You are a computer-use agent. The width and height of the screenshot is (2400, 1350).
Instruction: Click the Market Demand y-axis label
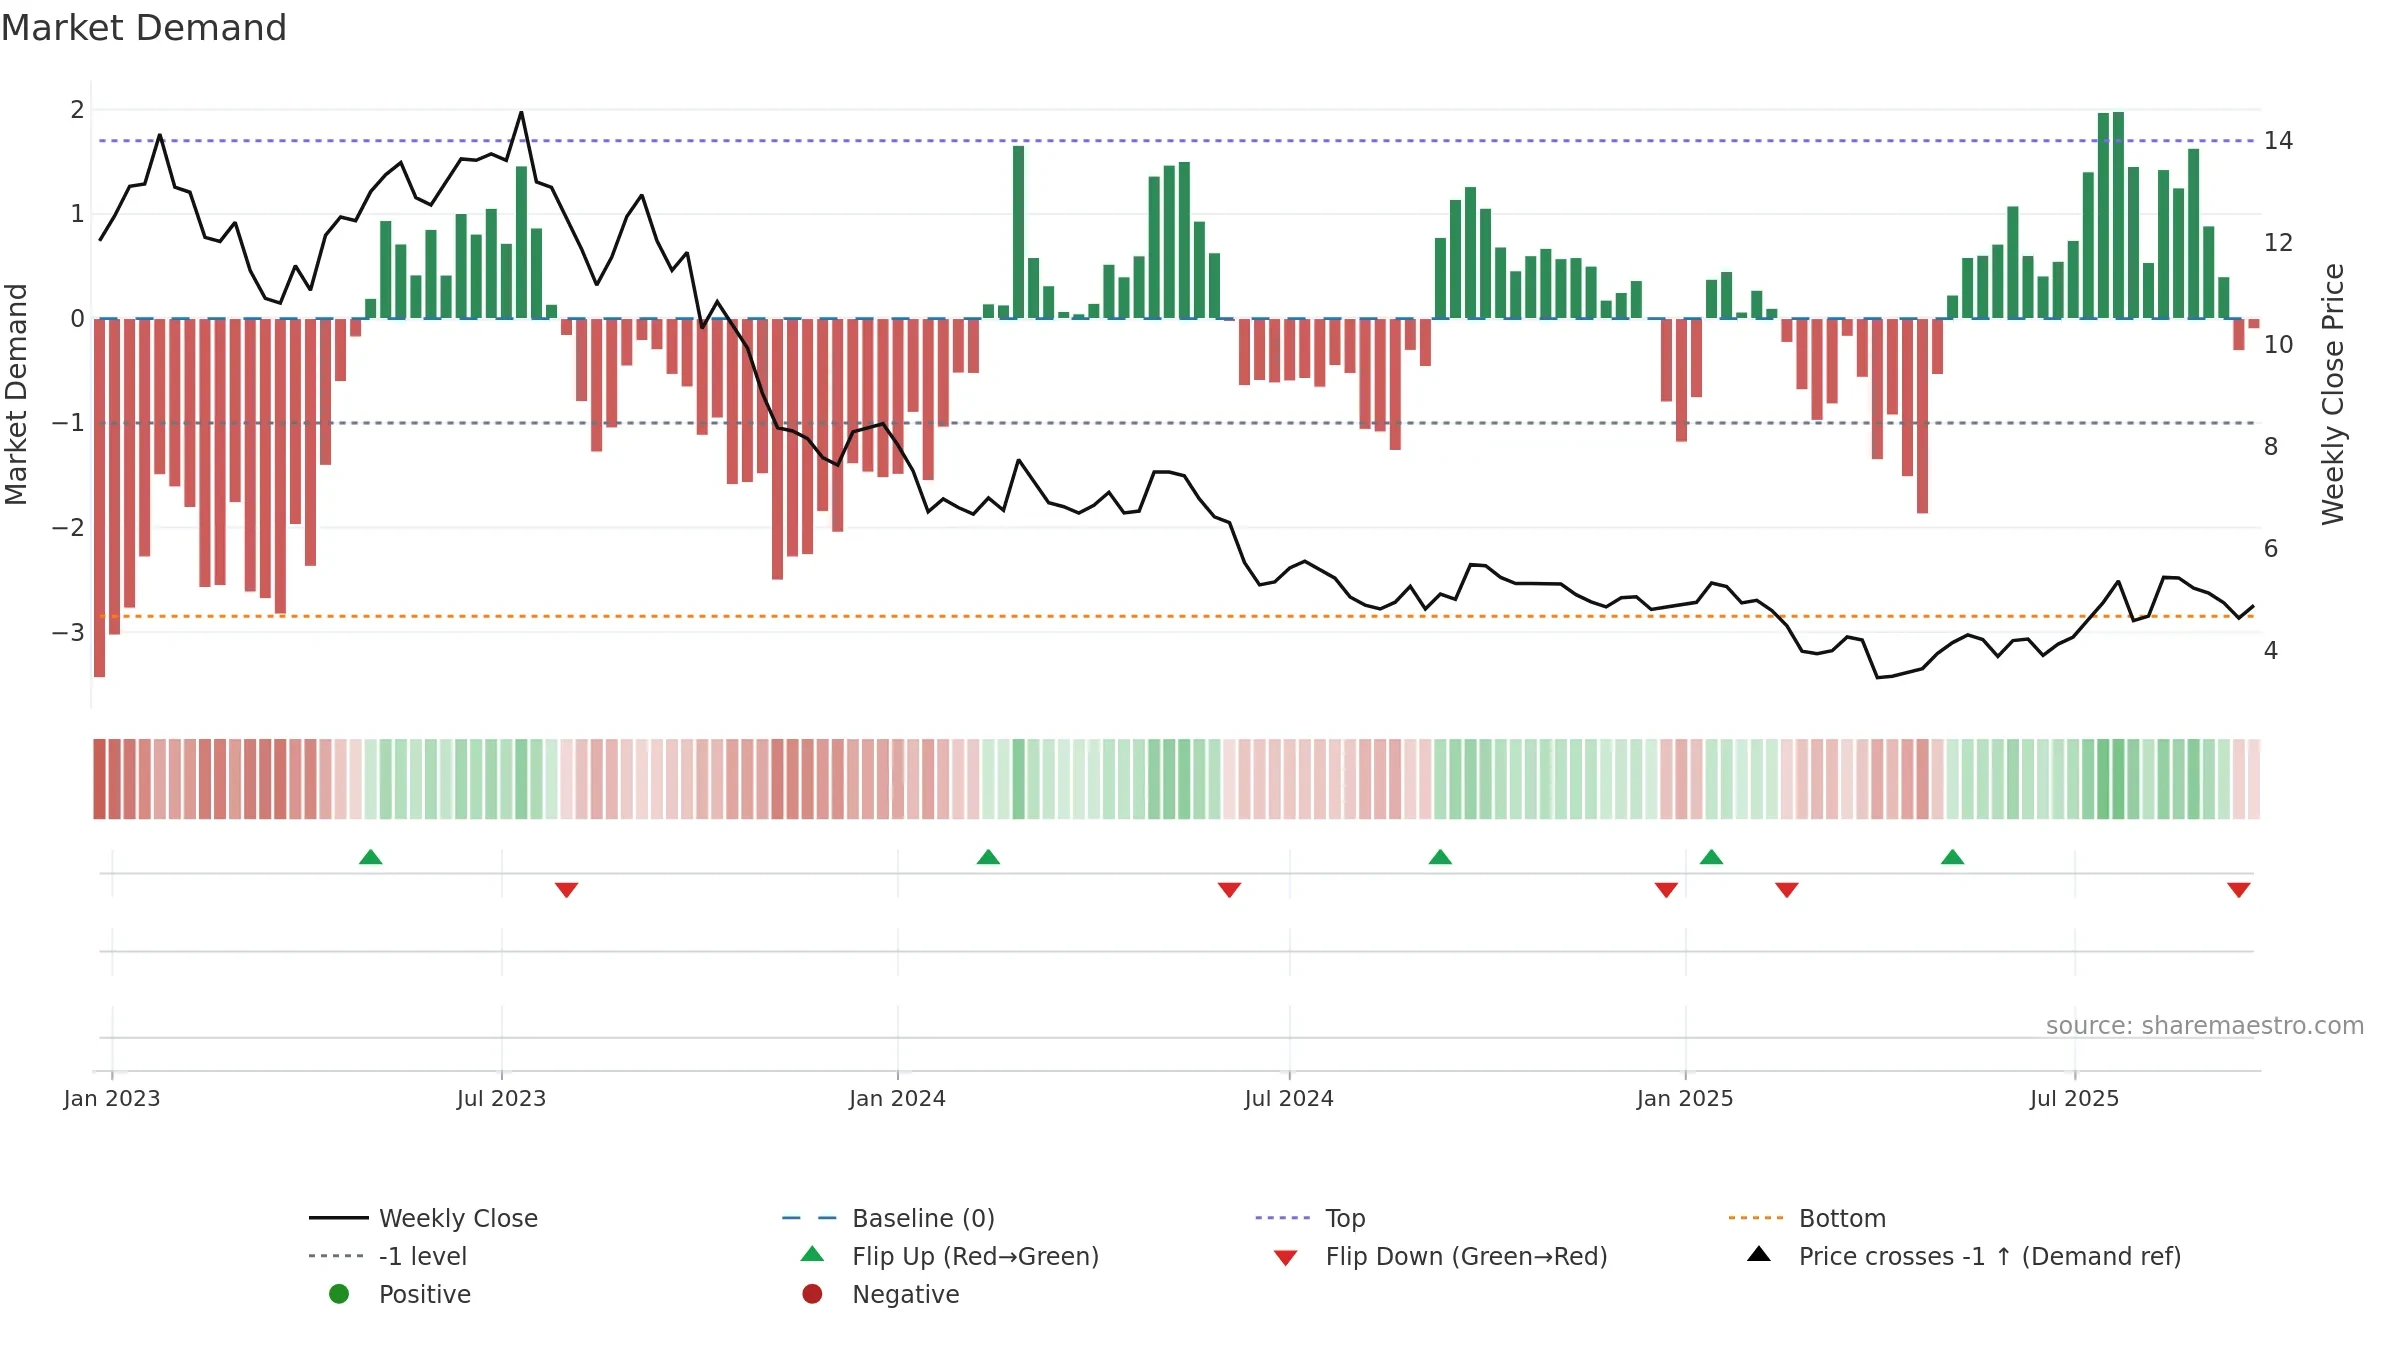(x=16, y=394)
